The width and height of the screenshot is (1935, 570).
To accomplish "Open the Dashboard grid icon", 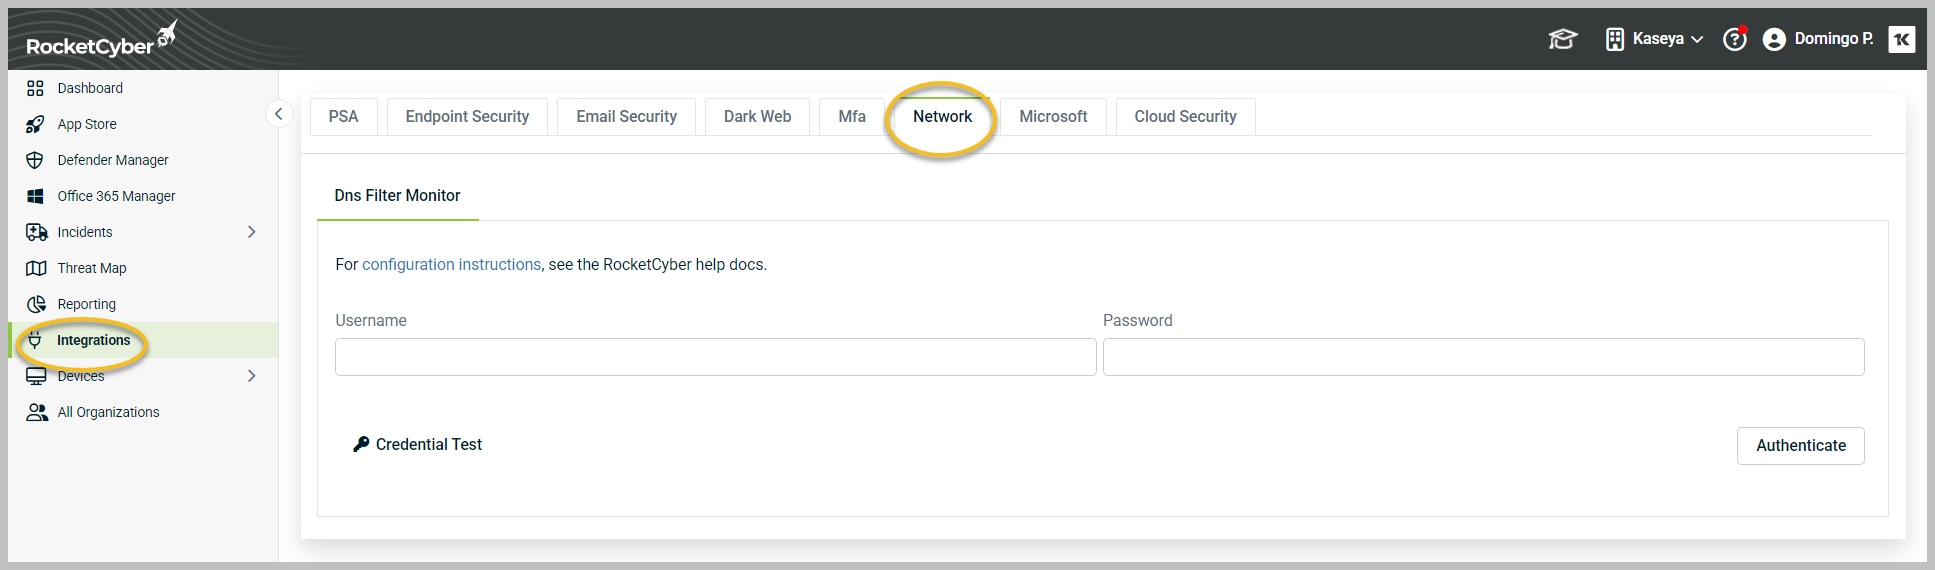I will (35, 88).
